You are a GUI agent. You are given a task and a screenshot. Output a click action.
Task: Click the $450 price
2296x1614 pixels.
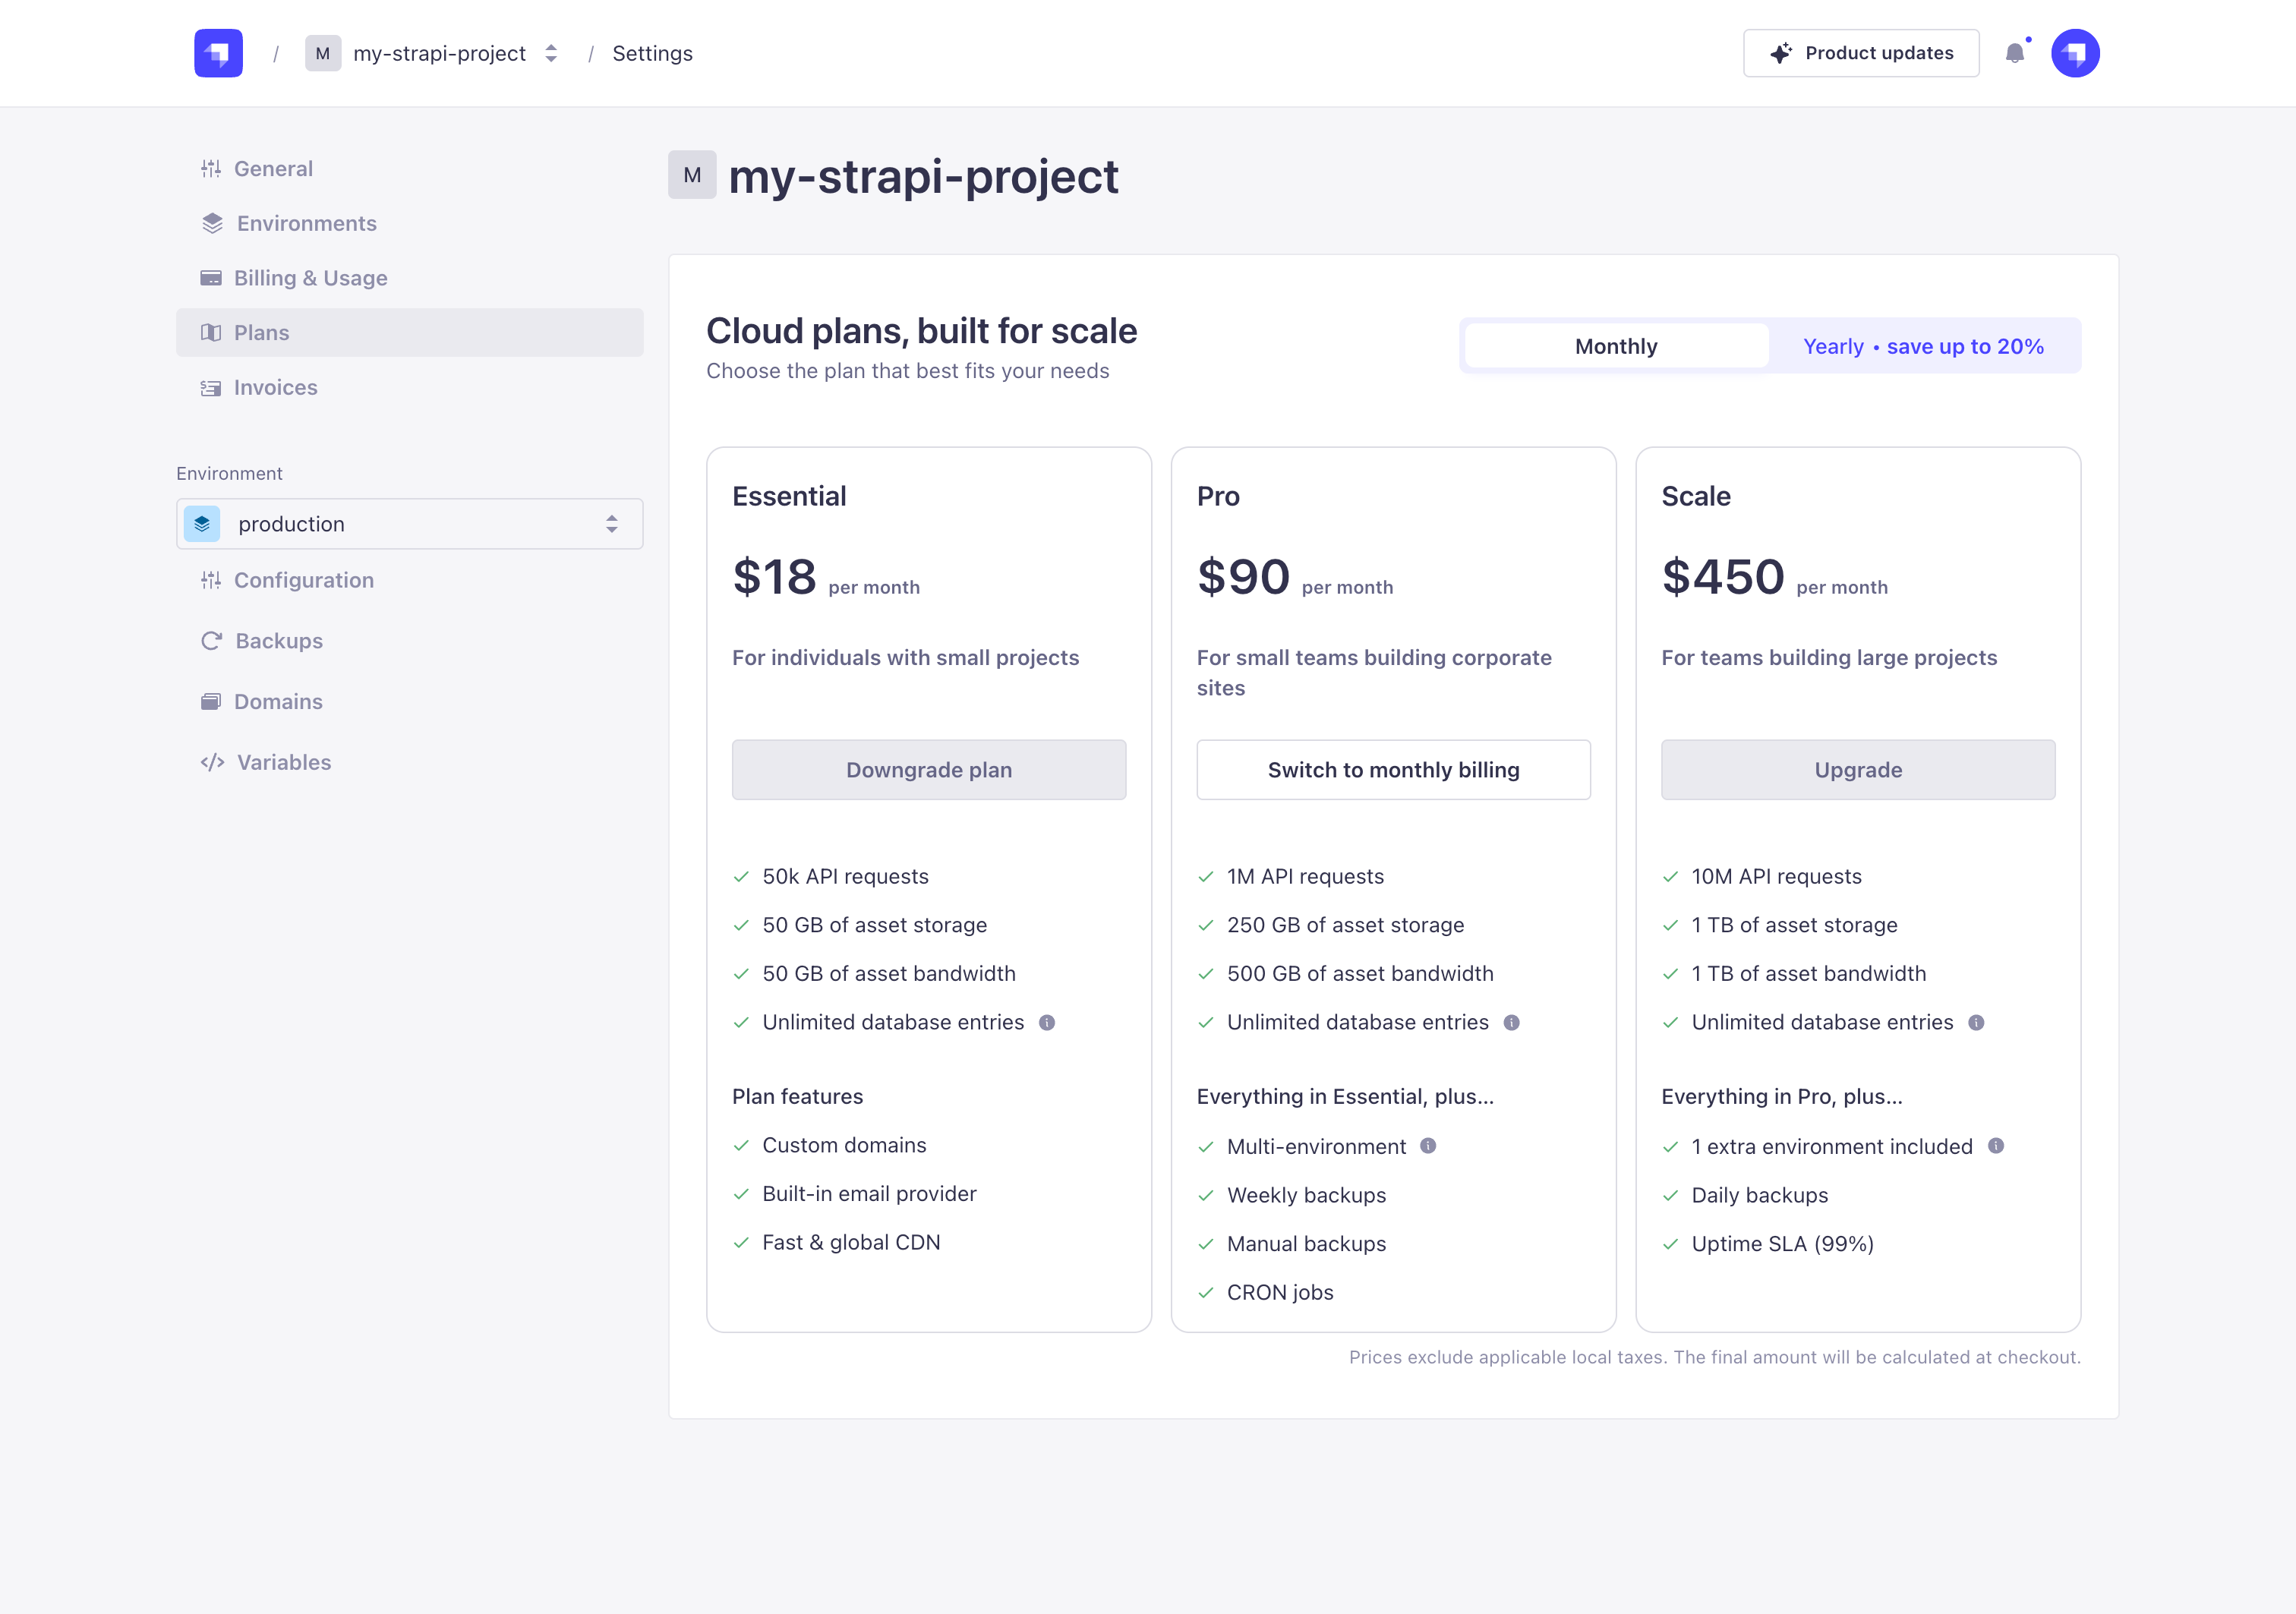pos(1723,577)
